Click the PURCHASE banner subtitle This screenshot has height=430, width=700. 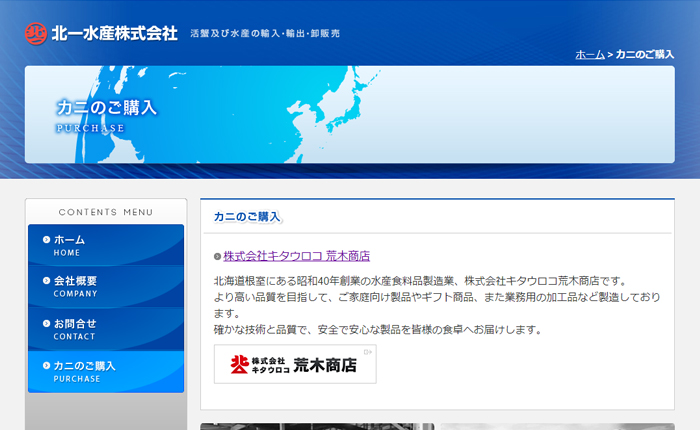pyautogui.click(x=90, y=129)
